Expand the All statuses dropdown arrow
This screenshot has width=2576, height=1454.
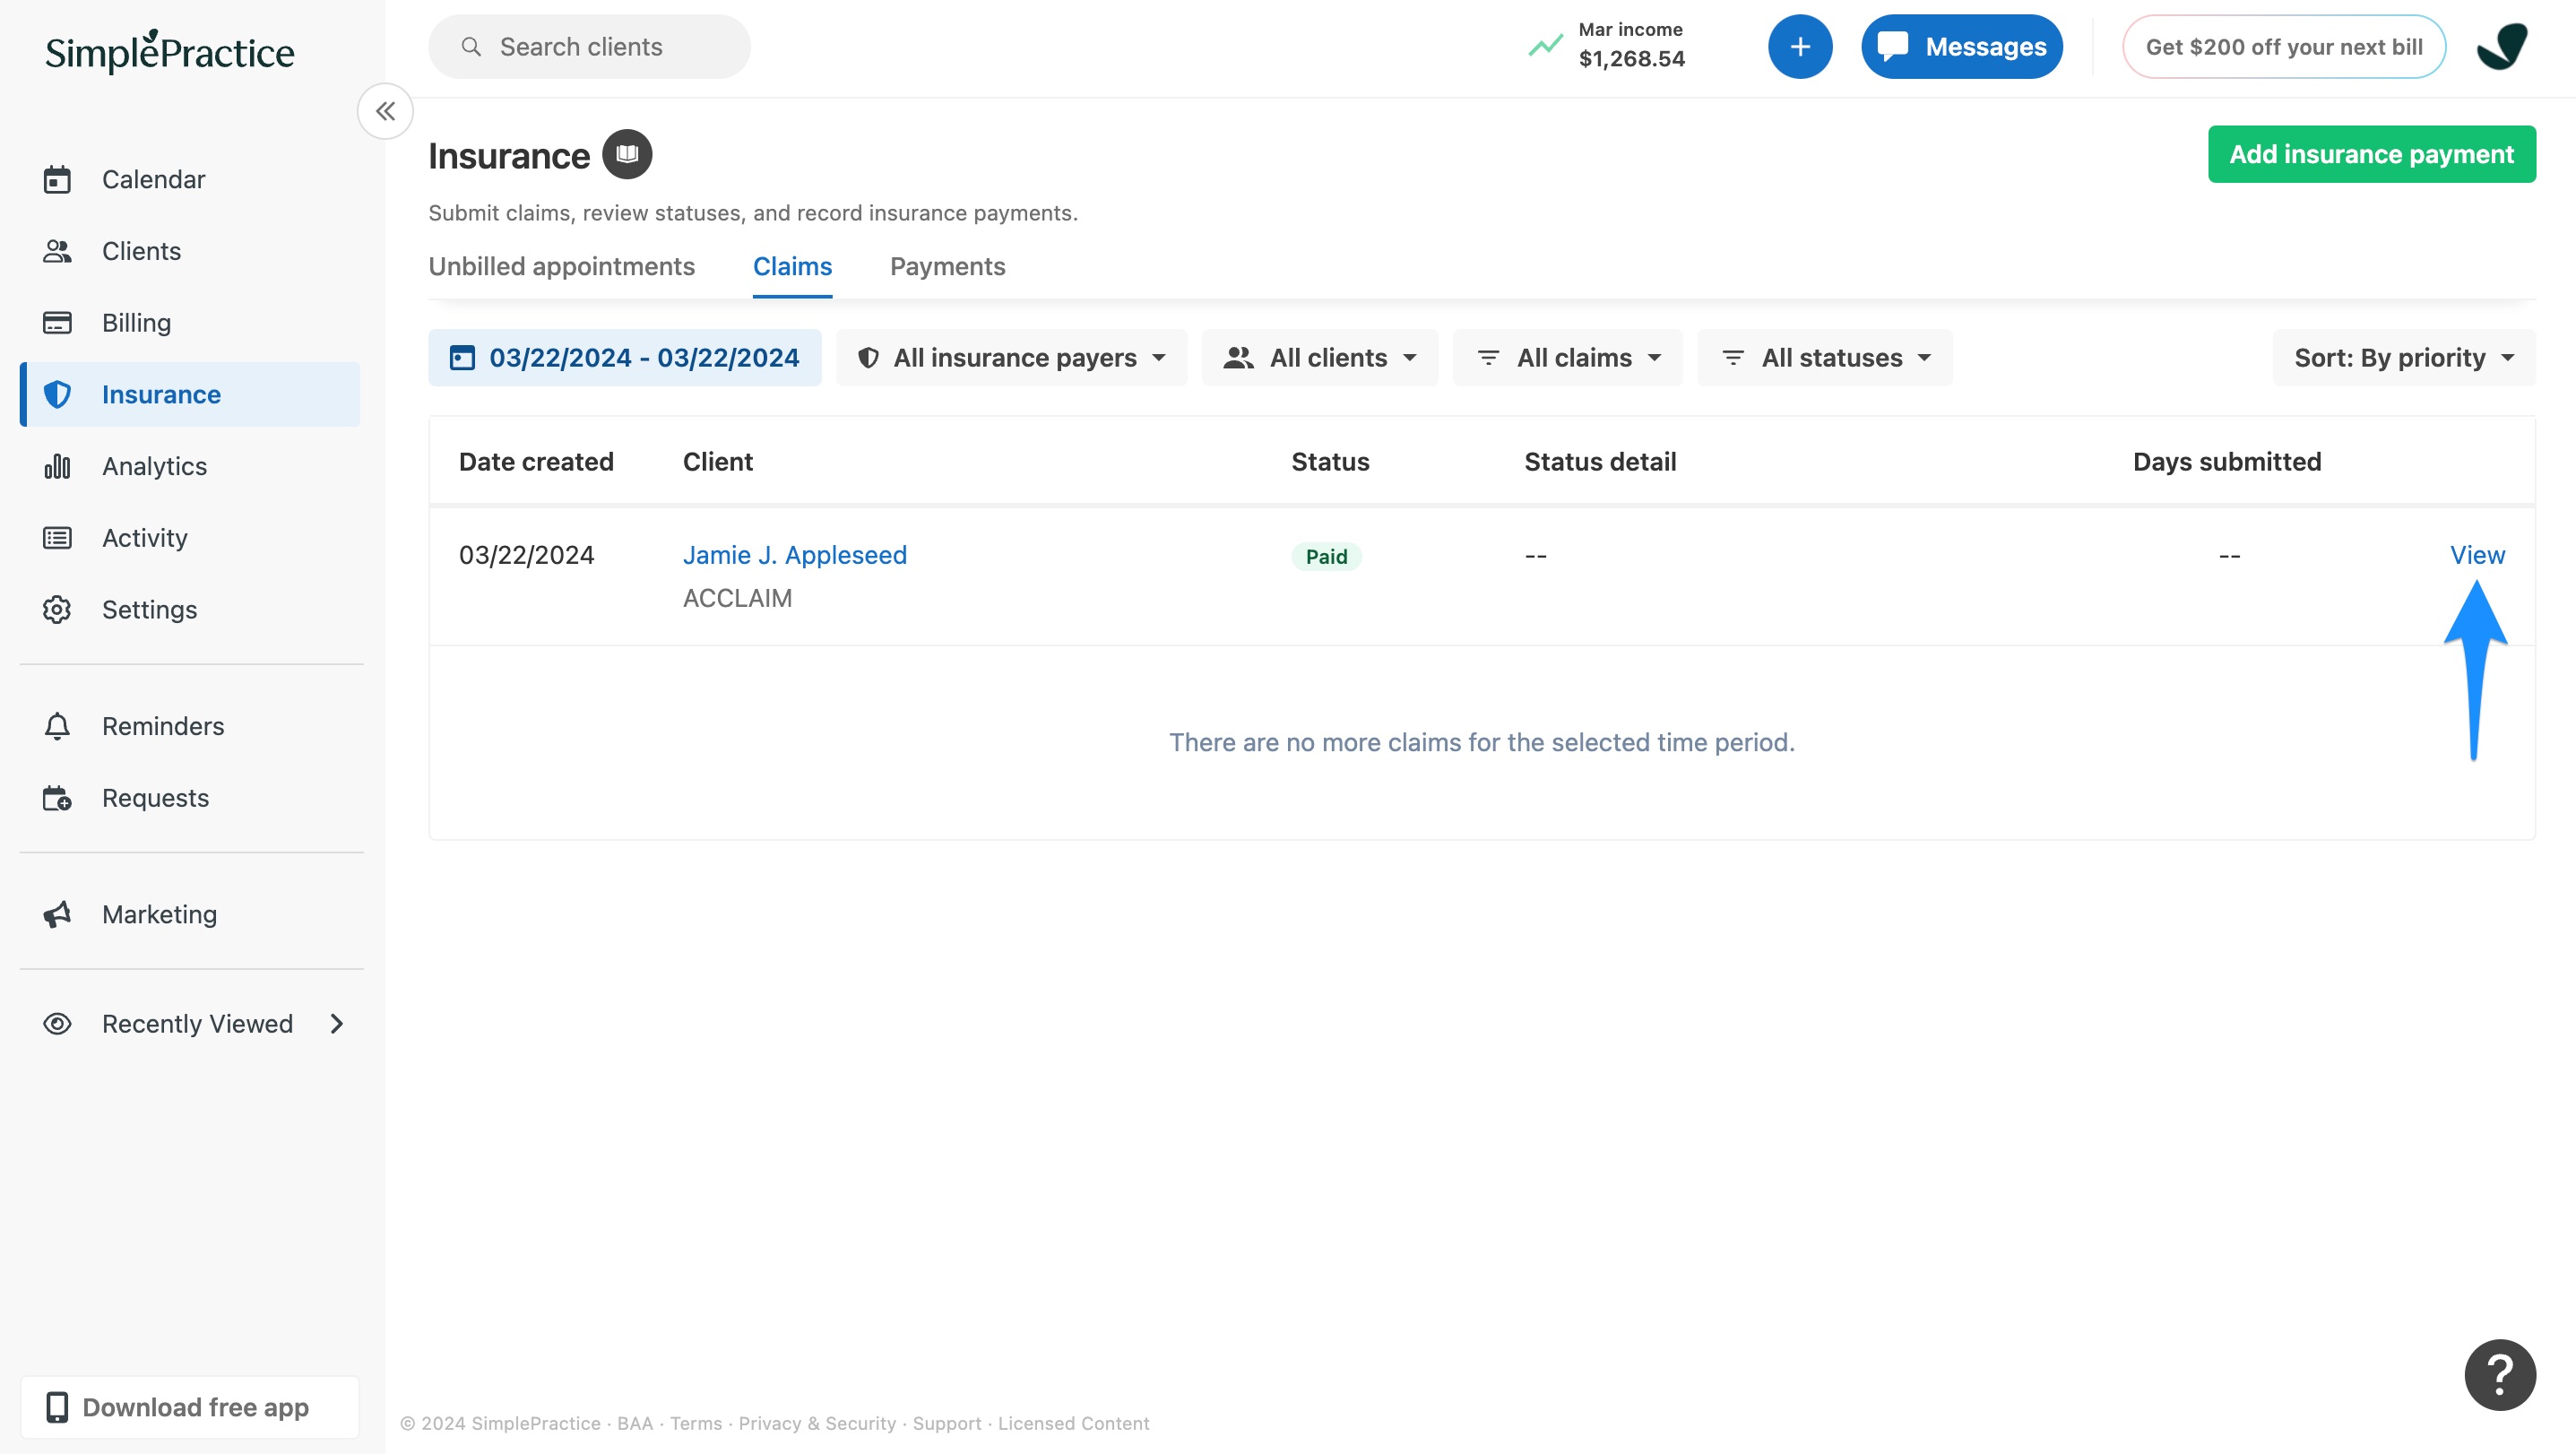(1924, 358)
